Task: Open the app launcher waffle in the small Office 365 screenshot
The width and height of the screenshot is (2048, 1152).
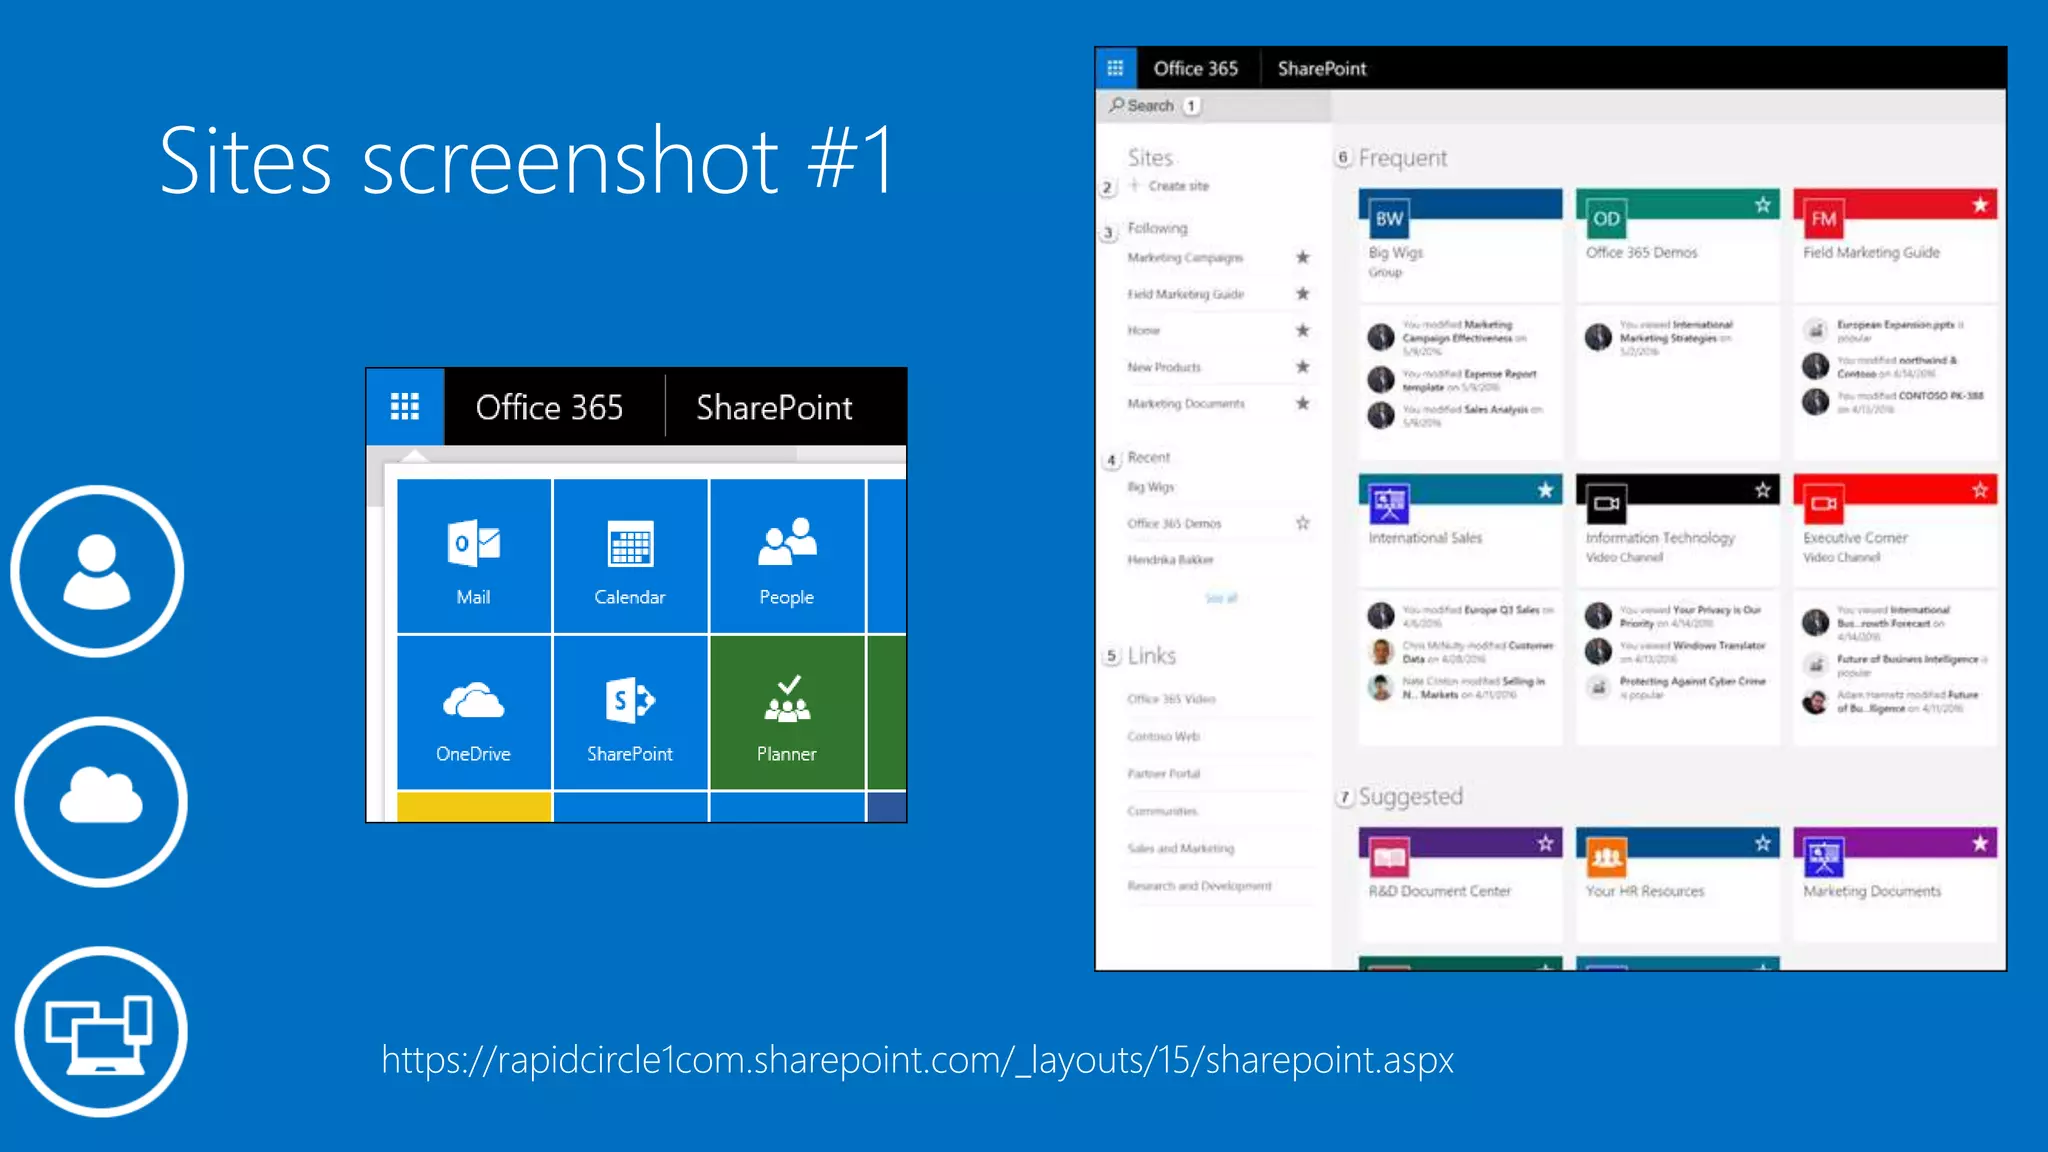Action: coord(405,407)
